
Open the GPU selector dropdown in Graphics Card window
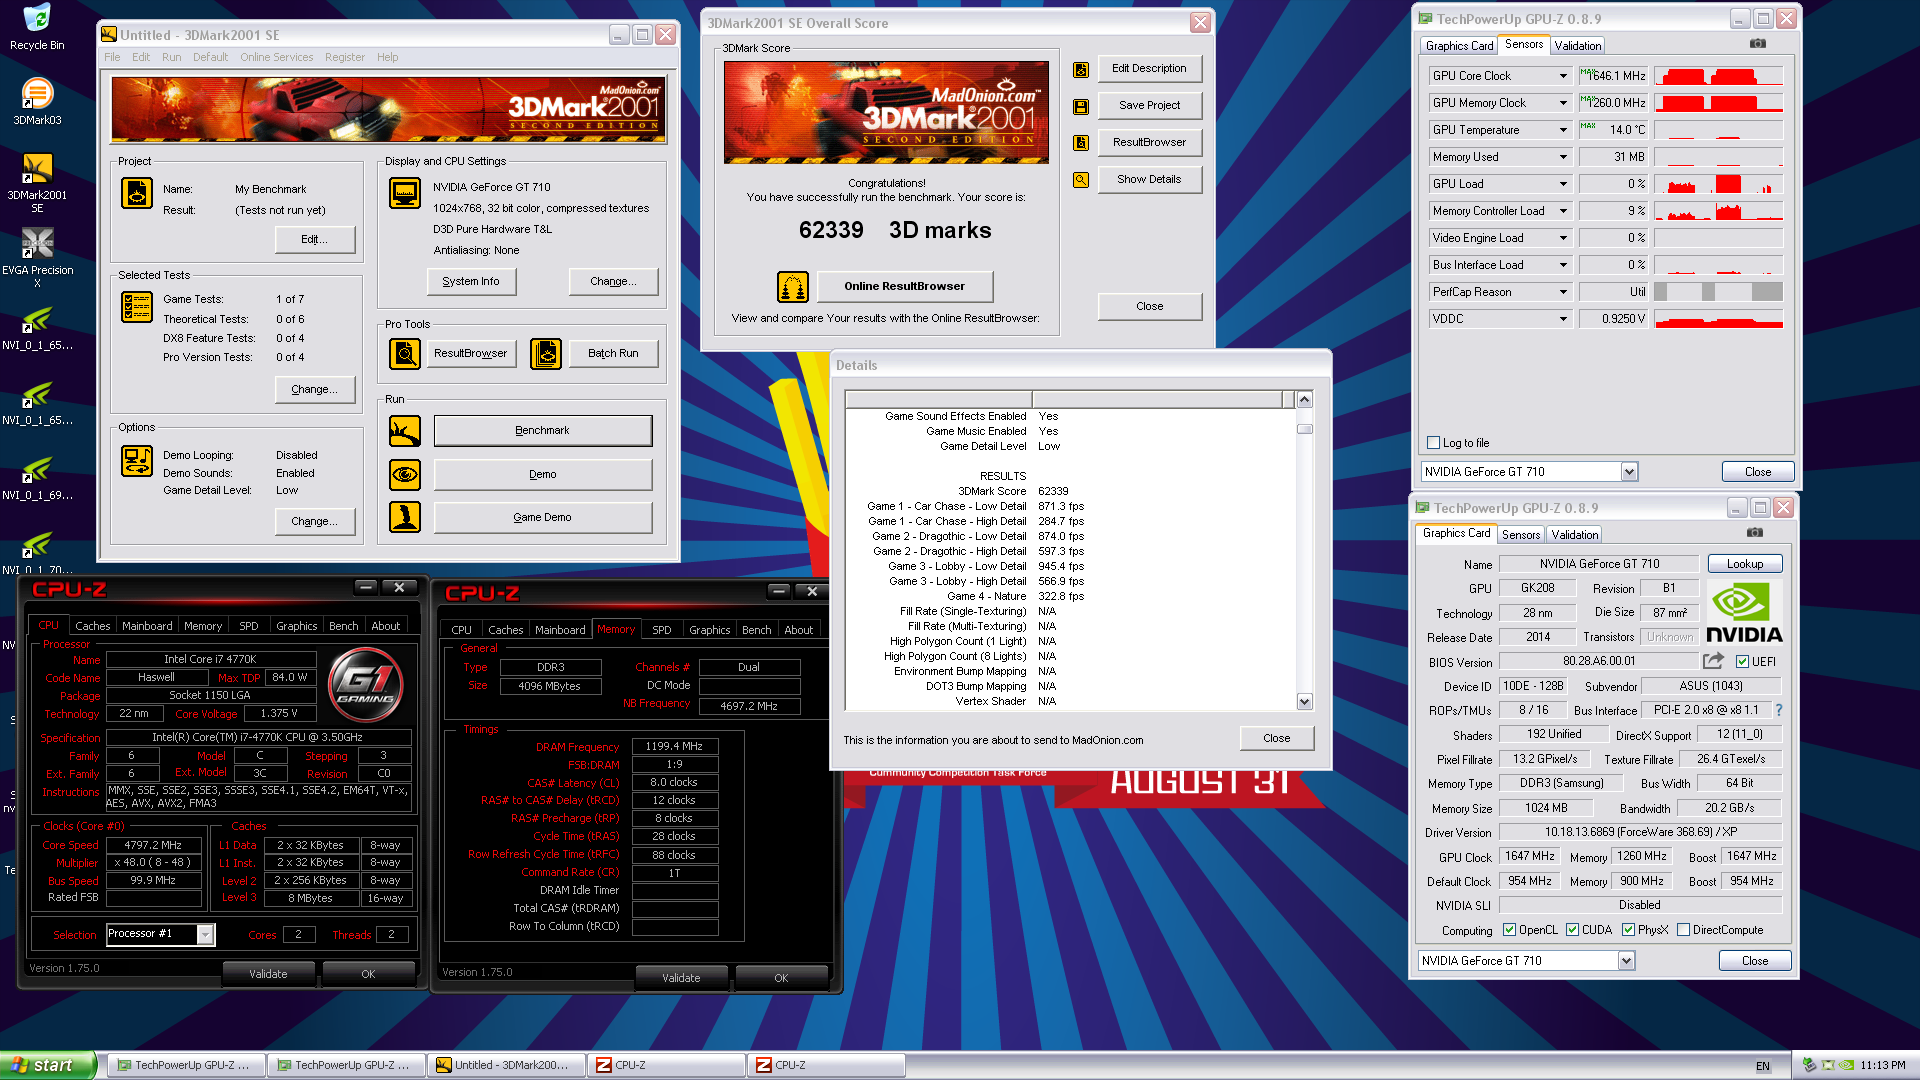[1626, 960]
